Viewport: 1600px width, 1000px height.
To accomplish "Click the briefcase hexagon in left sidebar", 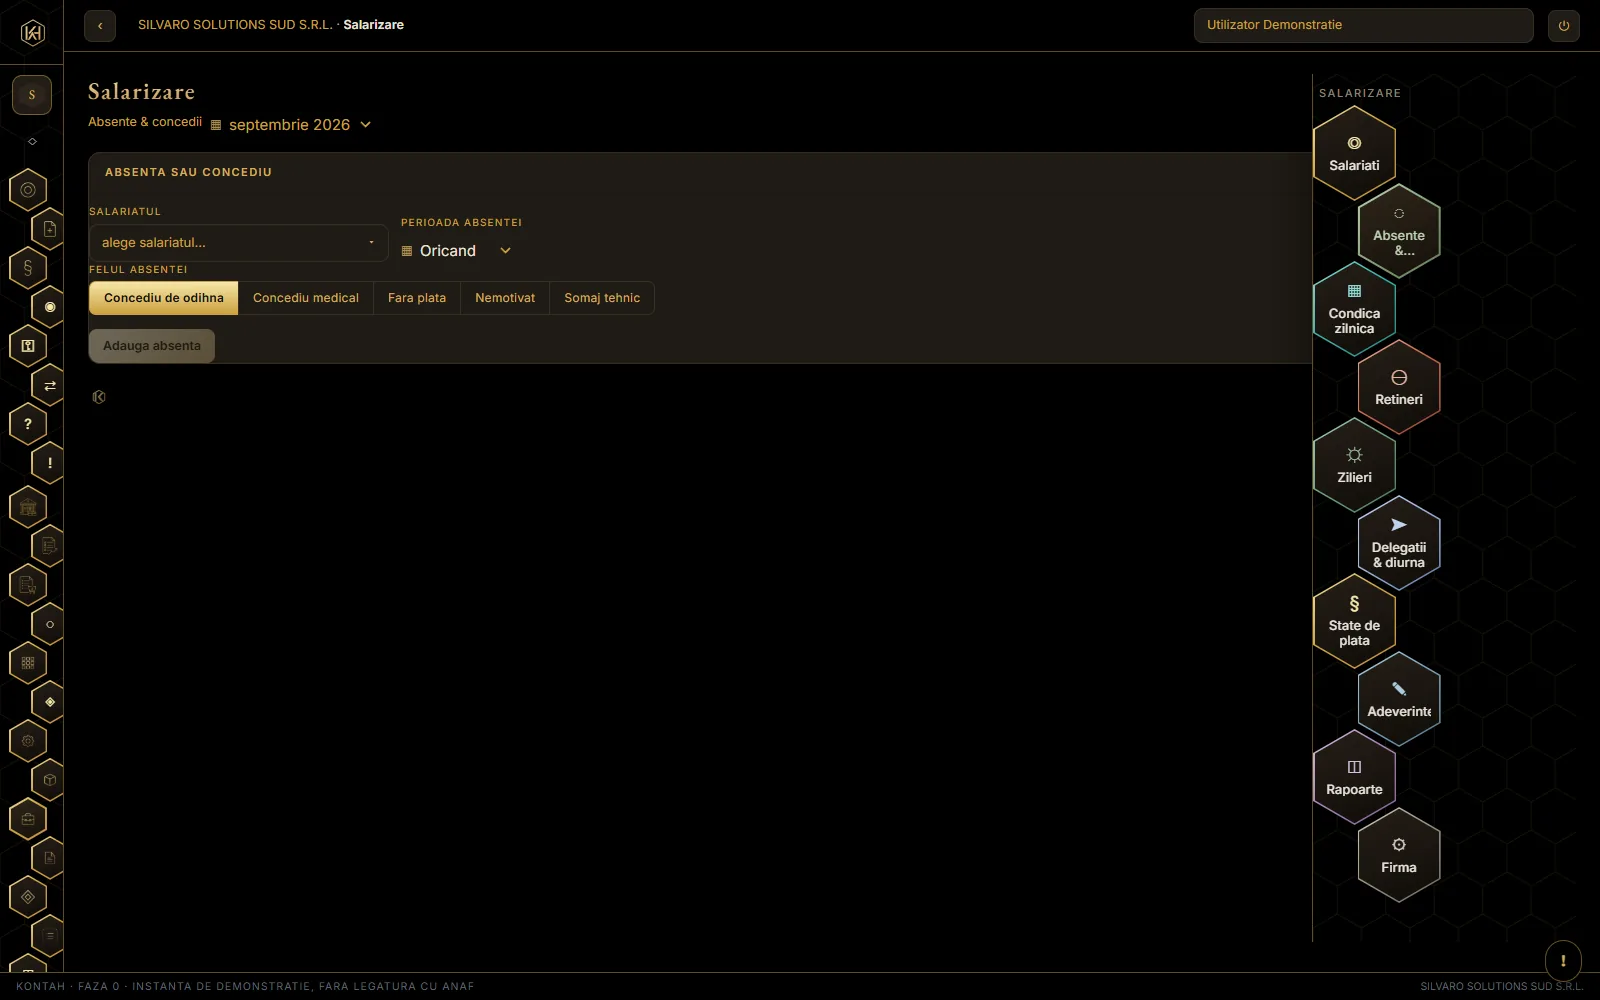I will (x=28, y=819).
